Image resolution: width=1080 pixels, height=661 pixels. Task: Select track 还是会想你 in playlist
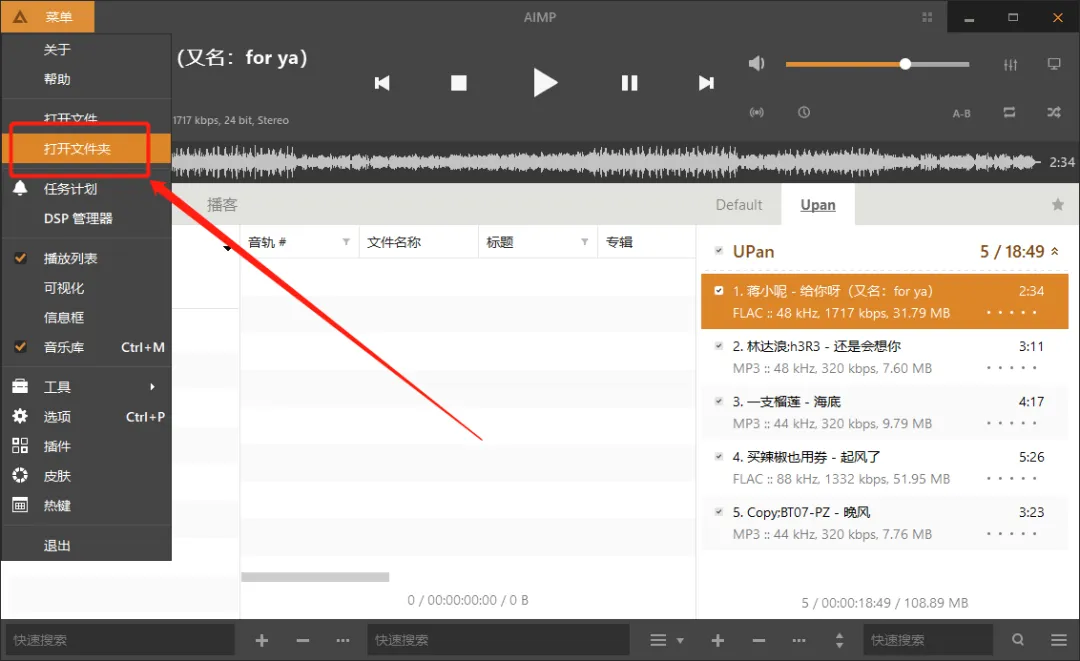(x=885, y=357)
